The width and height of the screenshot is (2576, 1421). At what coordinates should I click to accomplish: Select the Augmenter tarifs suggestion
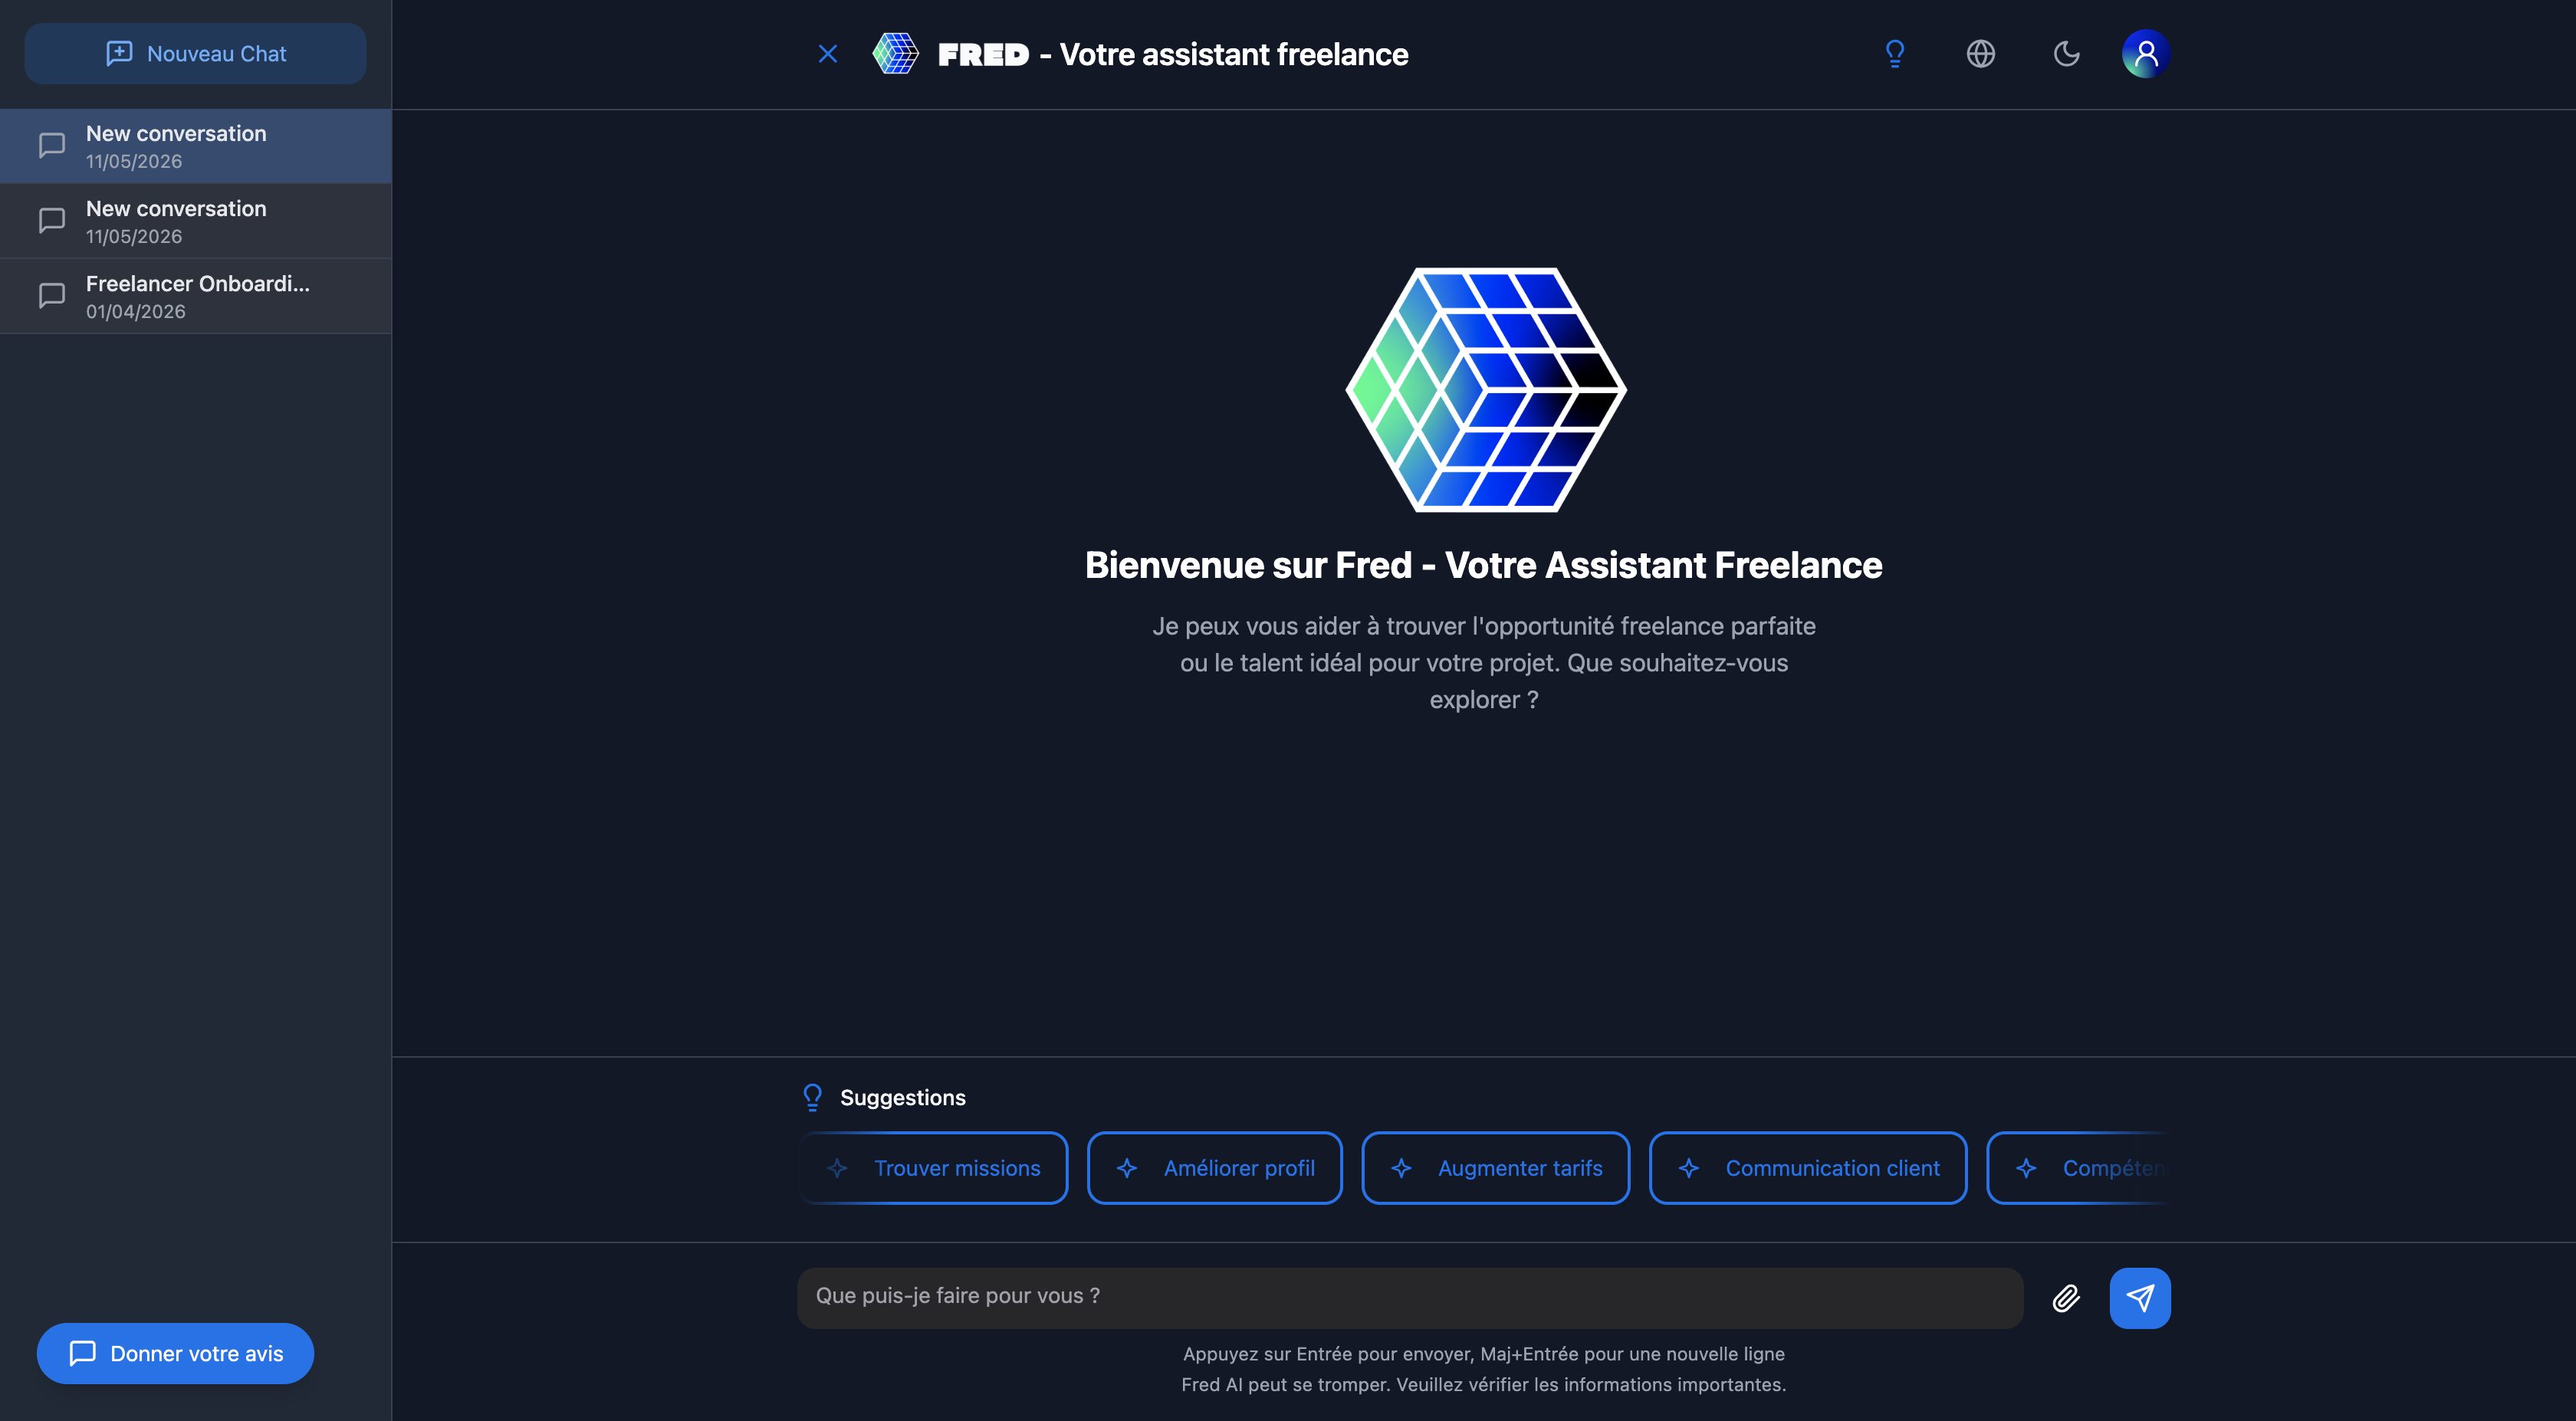[x=1496, y=1168]
